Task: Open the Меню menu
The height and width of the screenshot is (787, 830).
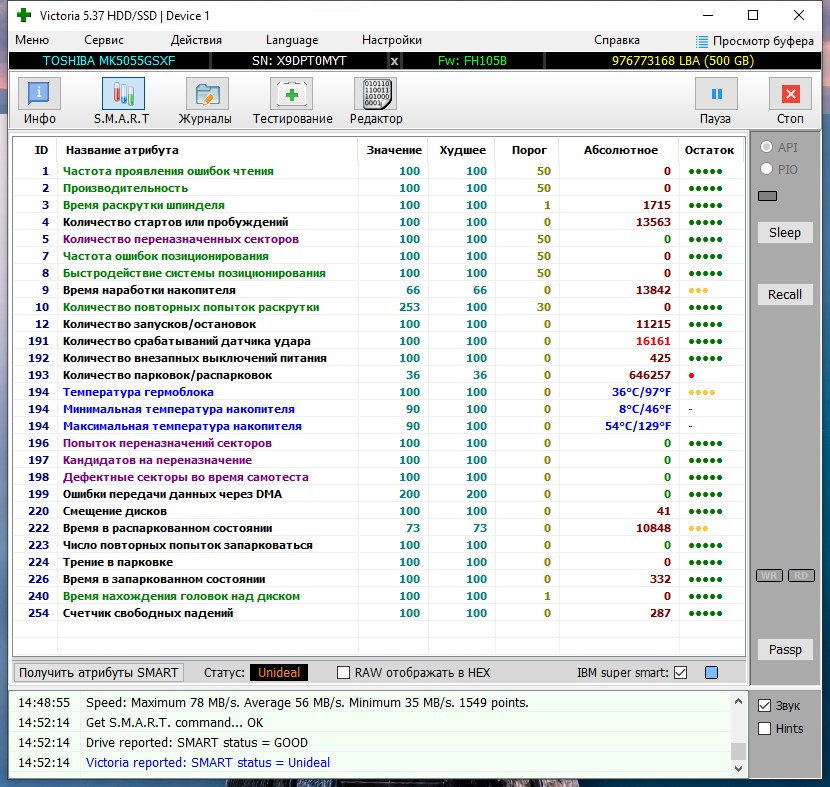Action: (32, 40)
